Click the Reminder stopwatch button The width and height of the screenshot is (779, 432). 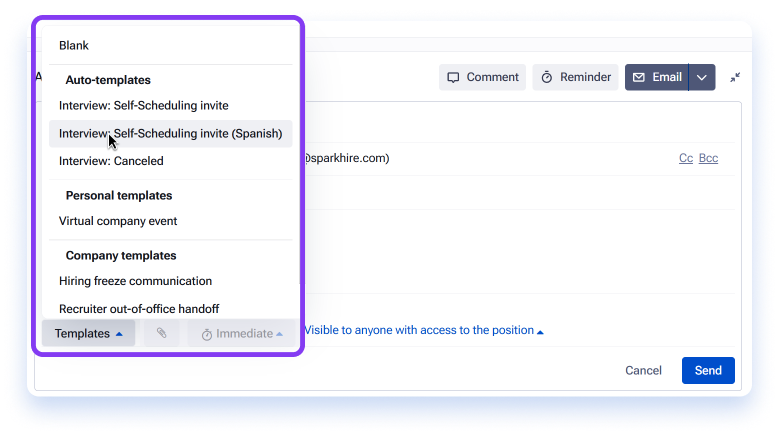pyautogui.click(x=575, y=77)
